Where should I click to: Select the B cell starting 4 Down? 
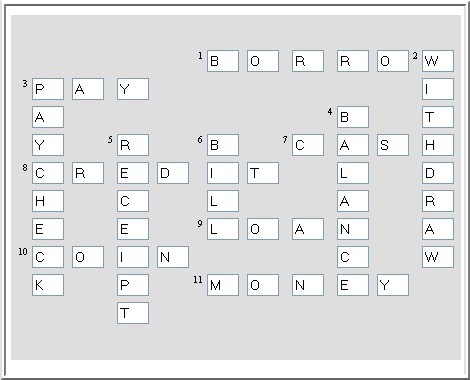coord(353,117)
